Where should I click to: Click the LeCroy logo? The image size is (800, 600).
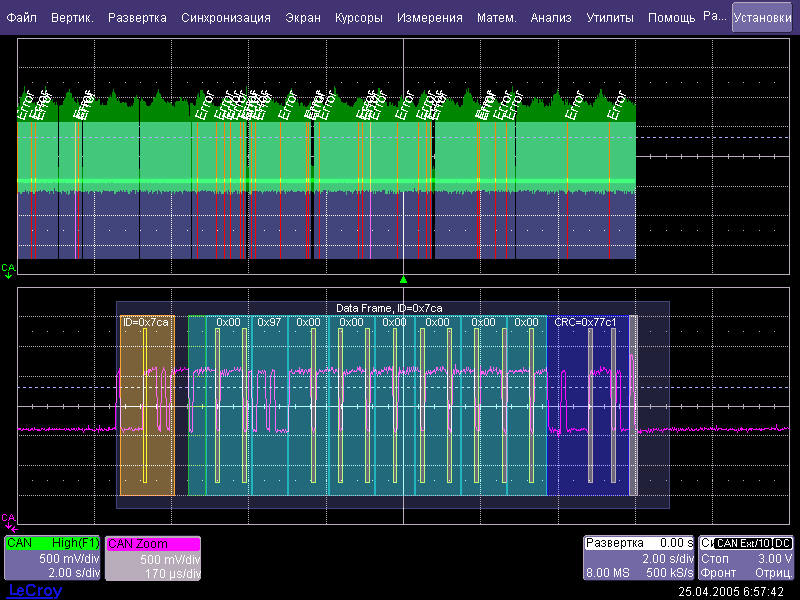[x=34, y=591]
